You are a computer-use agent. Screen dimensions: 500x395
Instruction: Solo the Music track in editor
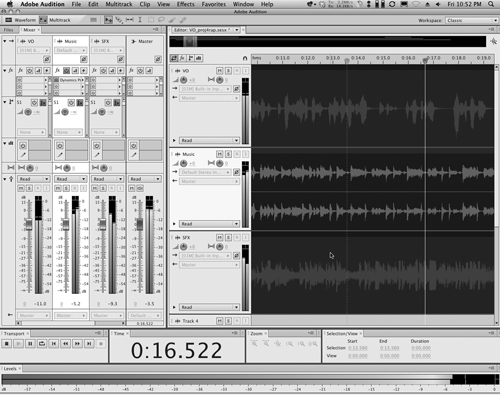pyautogui.click(x=228, y=154)
